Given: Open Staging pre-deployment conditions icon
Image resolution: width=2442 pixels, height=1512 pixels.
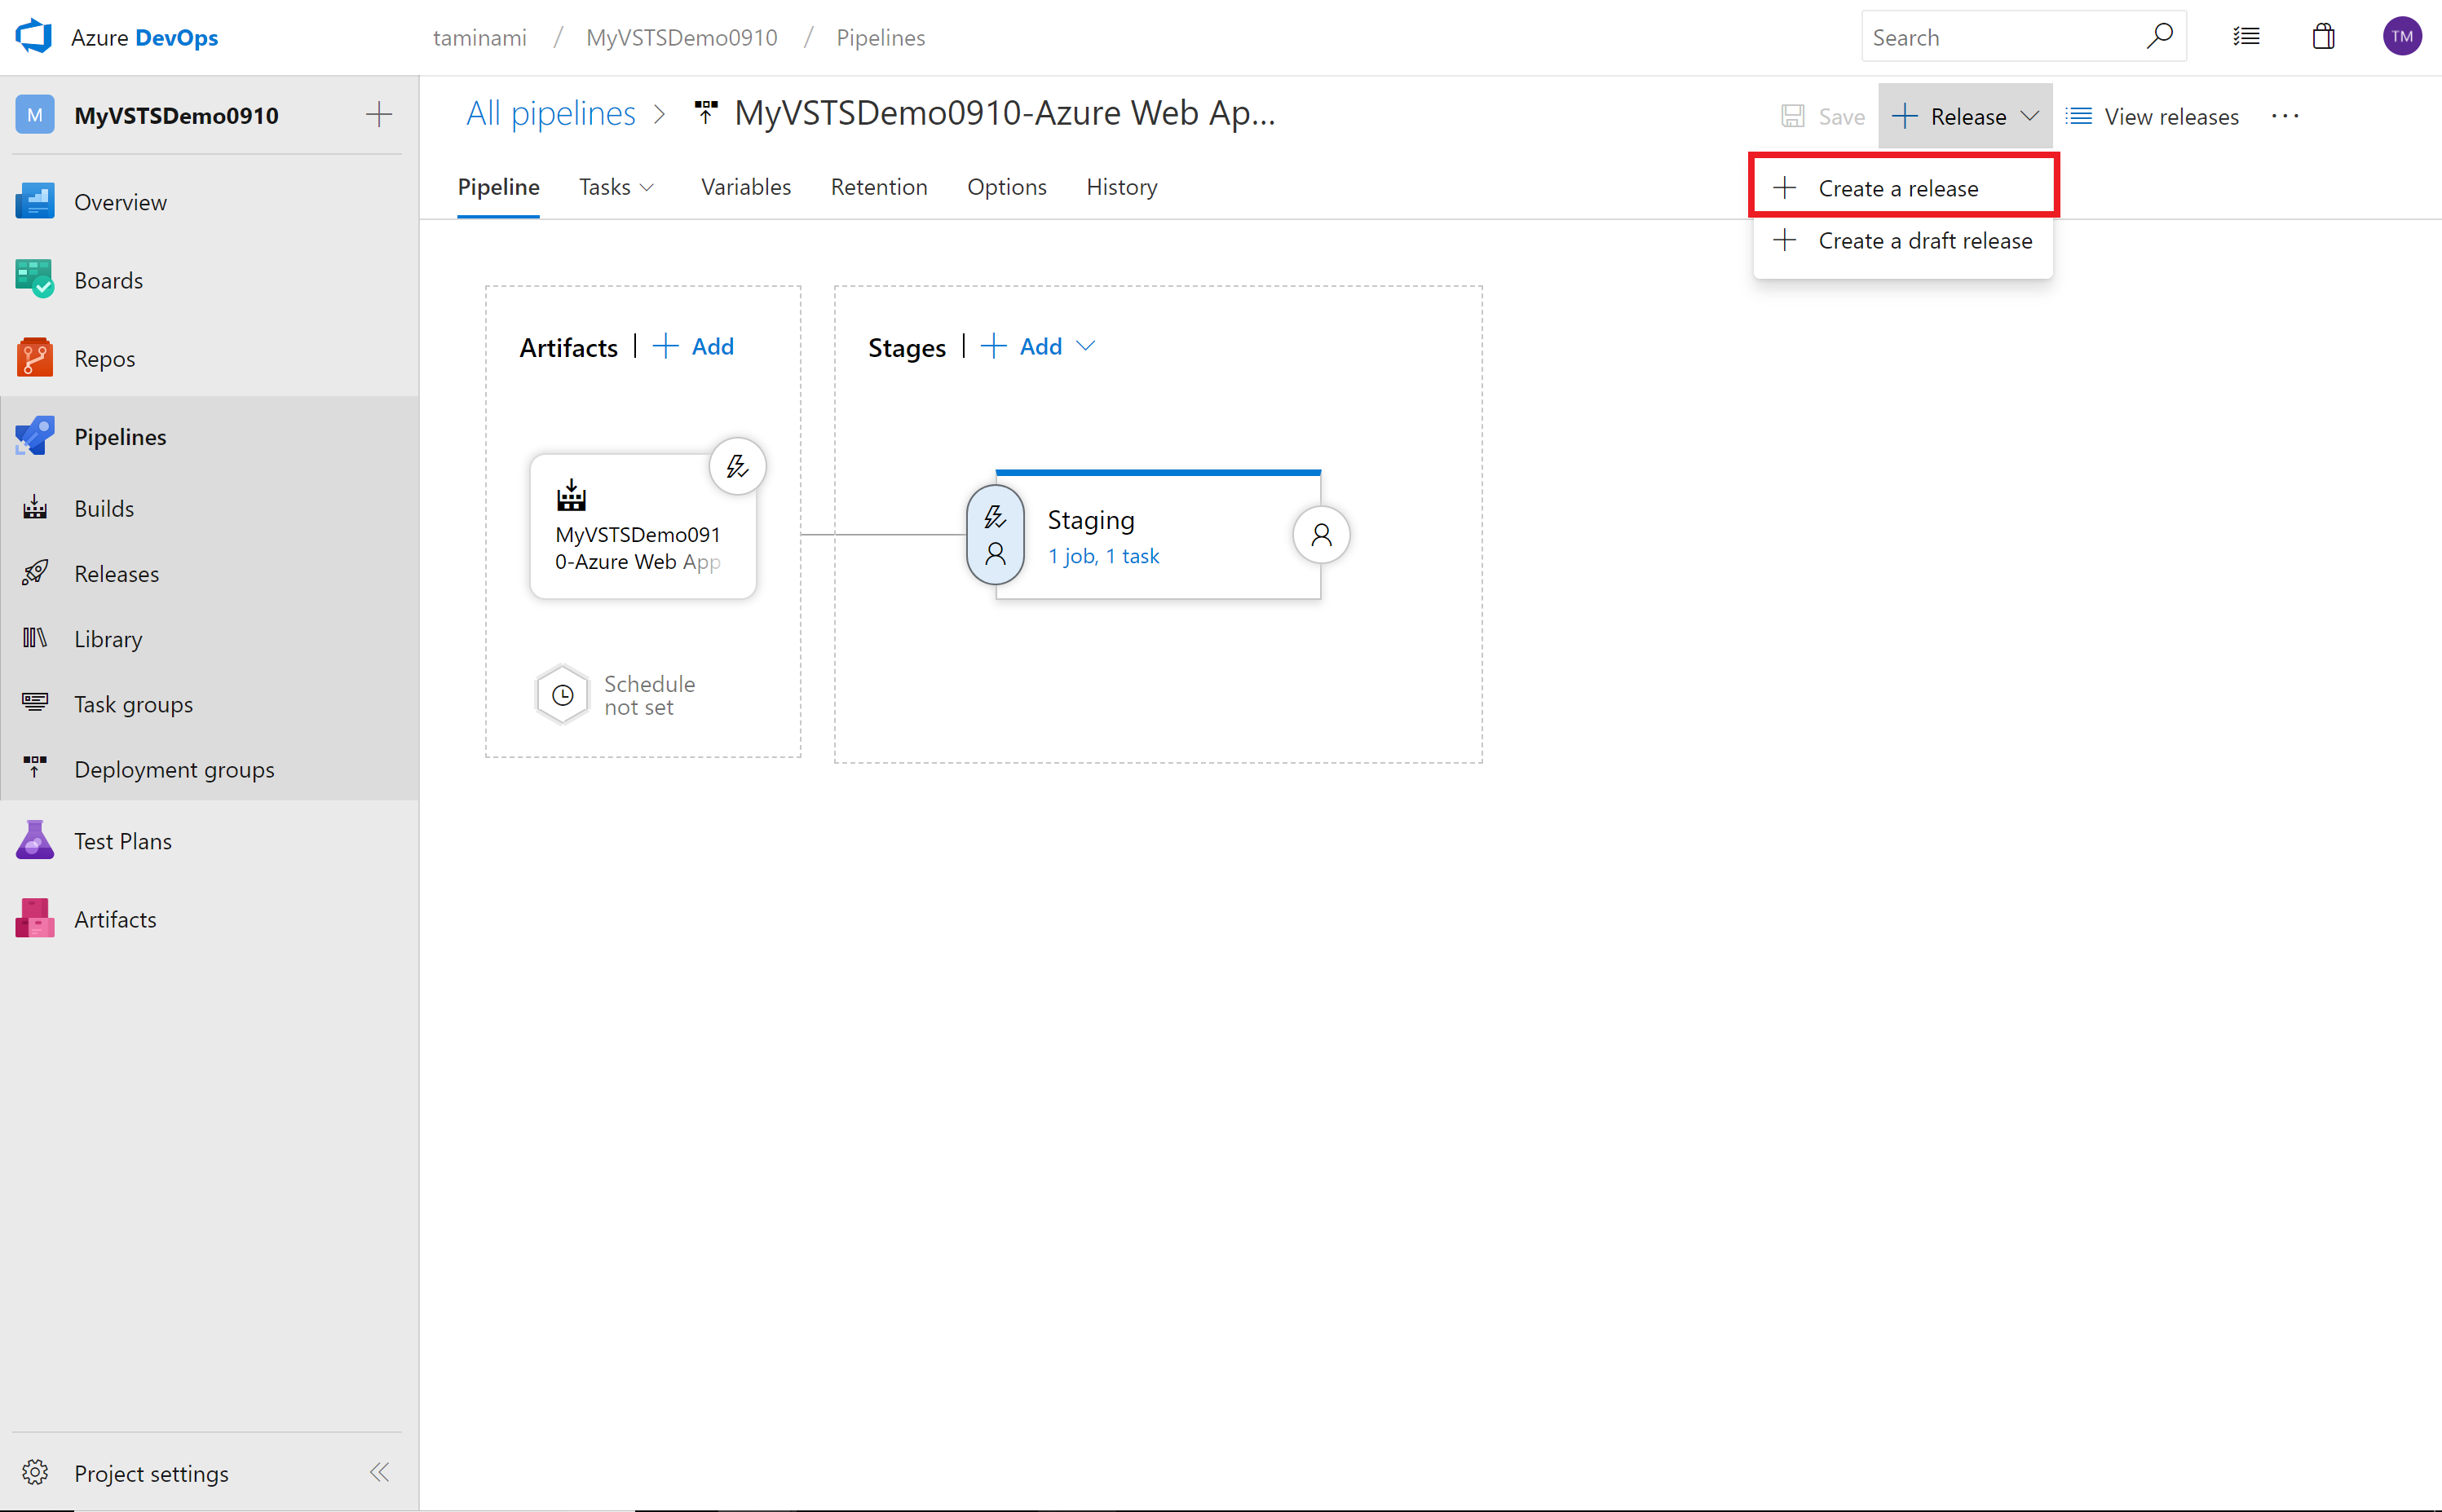Looking at the screenshot, I should click(995, 535).
